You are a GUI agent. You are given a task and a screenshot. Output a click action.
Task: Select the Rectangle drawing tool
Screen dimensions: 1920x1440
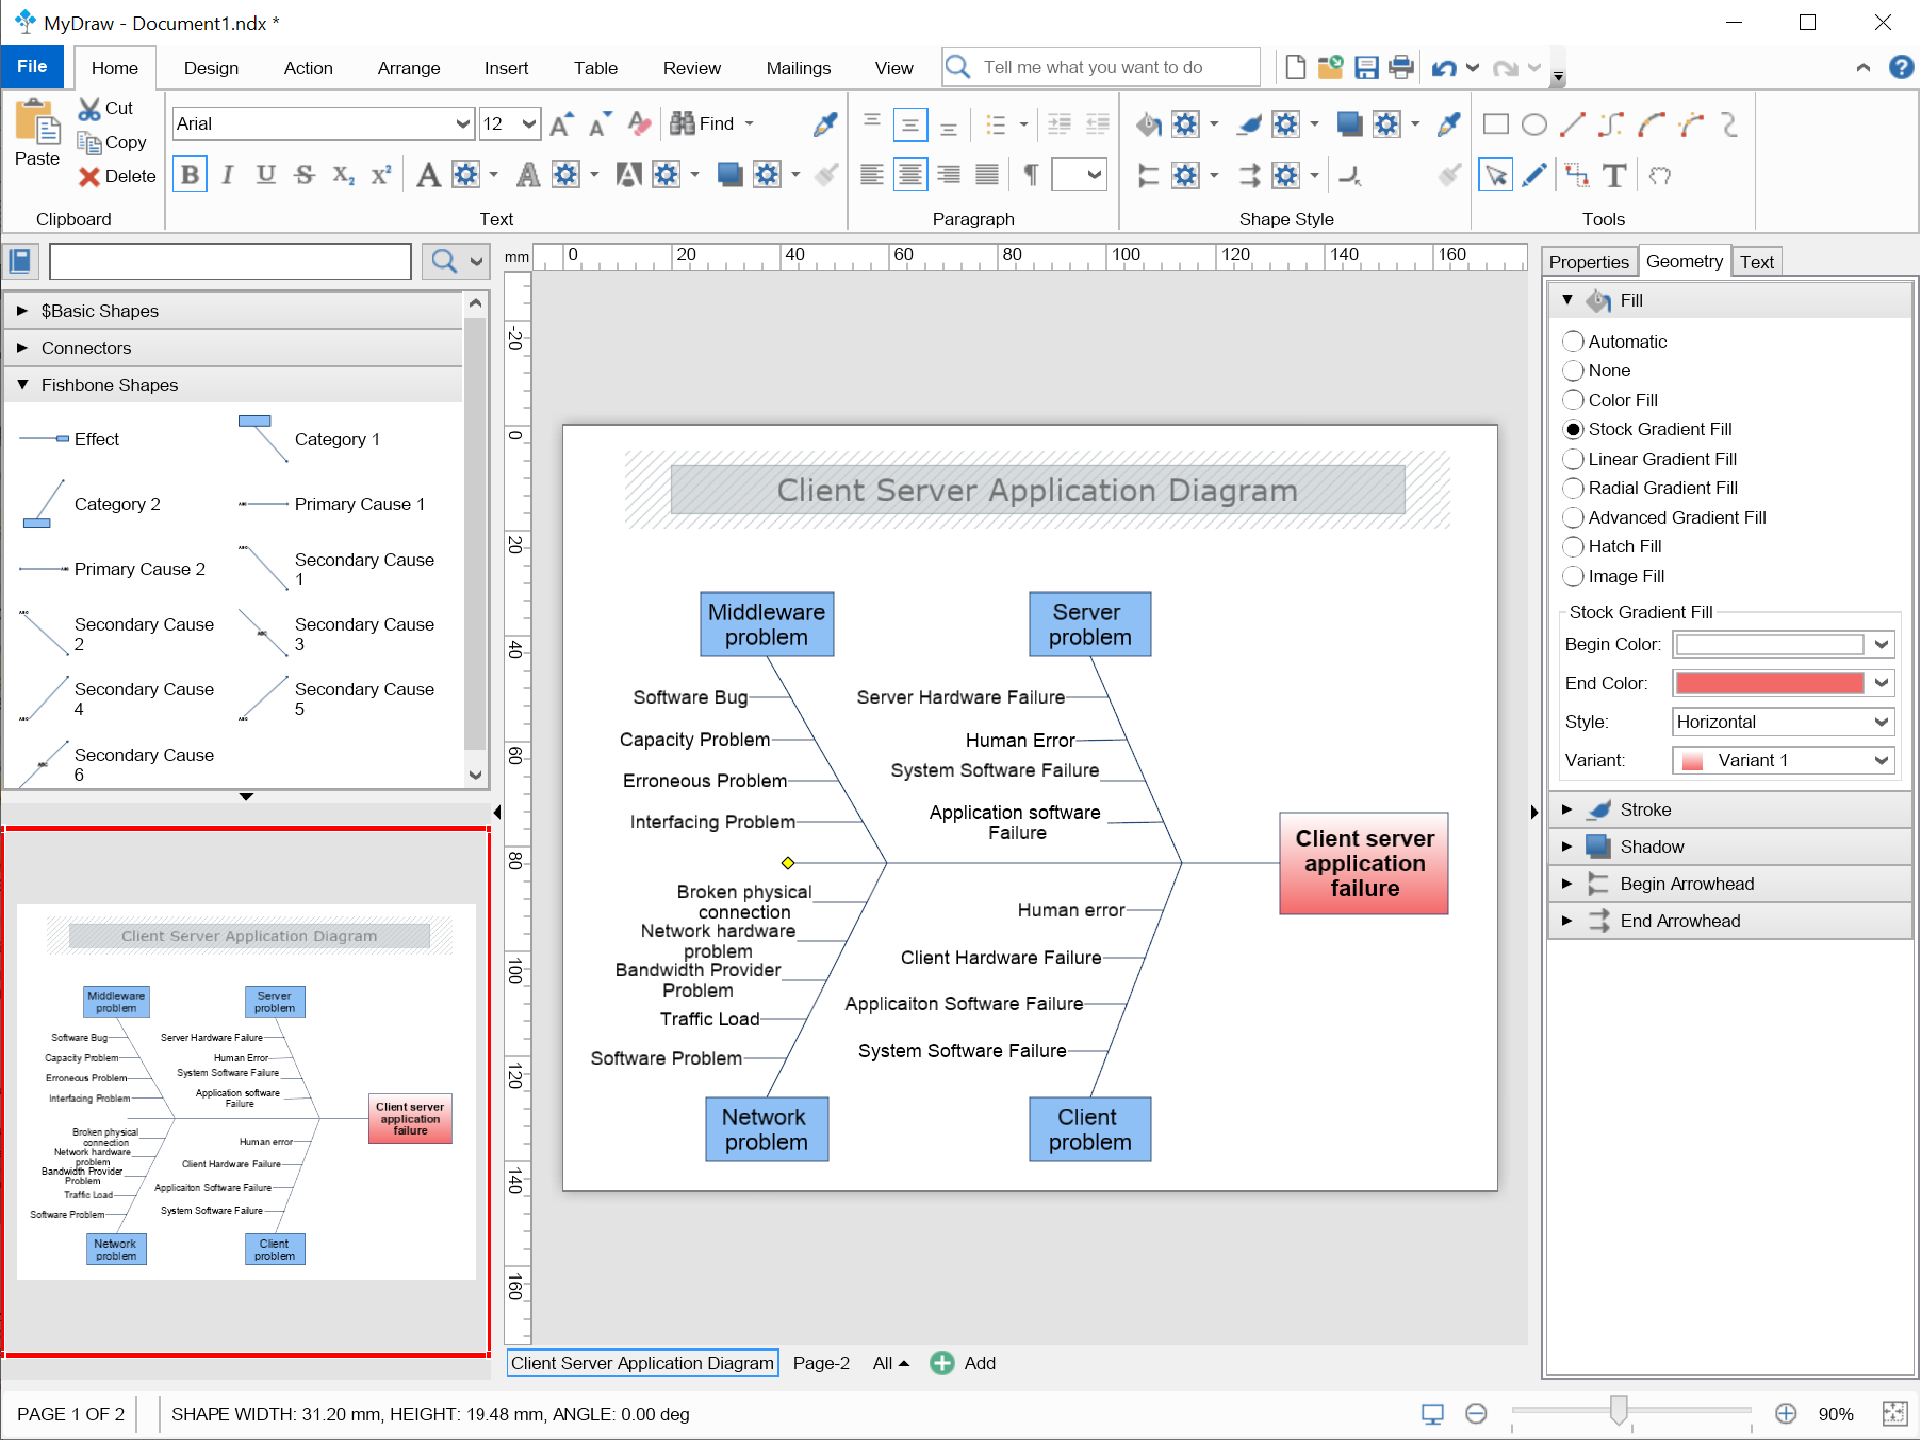click(1496, 124)
